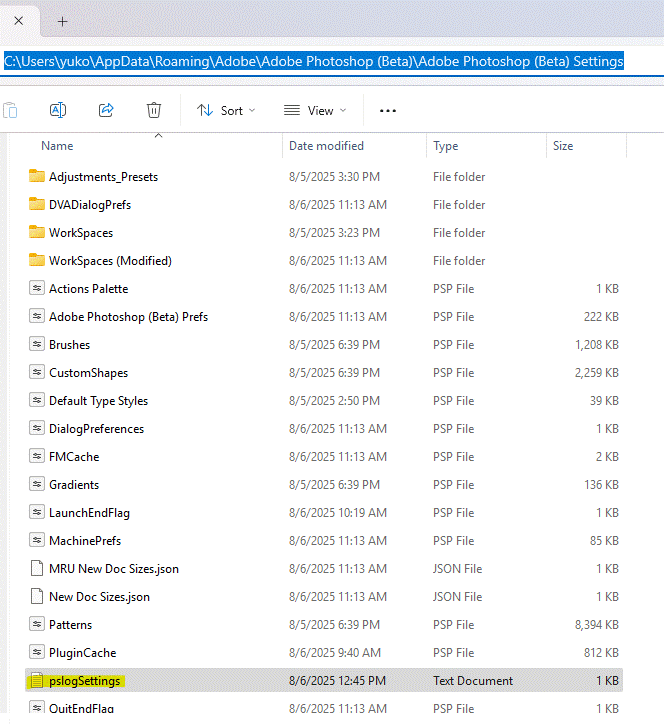Image resolution: width=664 pixels, height=724 pixels.
Task: Click the 812 KB size of PluginCache
Action: coord(601,653)
